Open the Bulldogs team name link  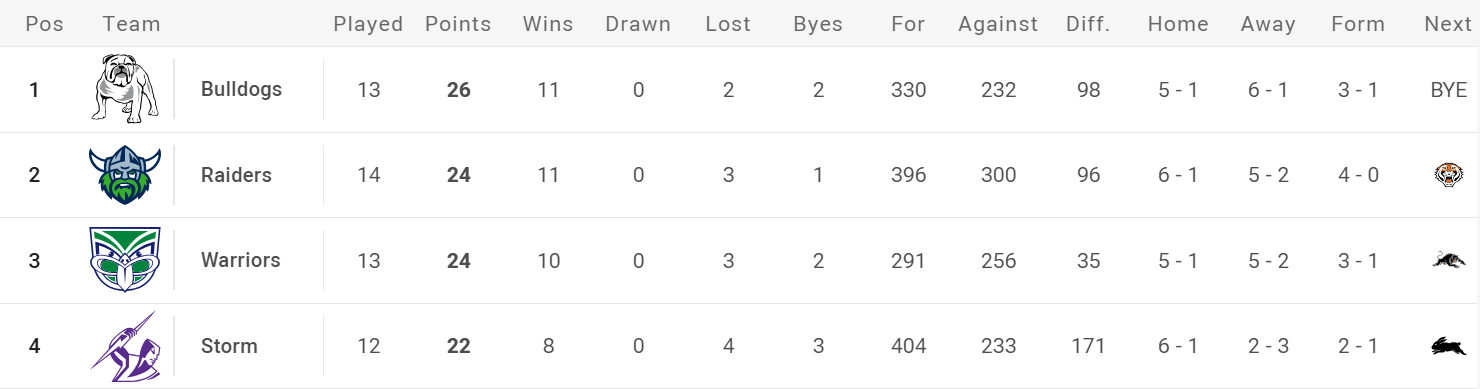tap(241, 89)
